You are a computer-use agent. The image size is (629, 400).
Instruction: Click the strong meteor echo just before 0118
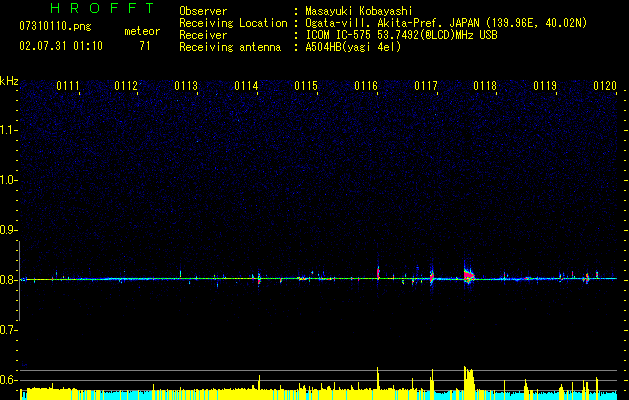(469, 275)
